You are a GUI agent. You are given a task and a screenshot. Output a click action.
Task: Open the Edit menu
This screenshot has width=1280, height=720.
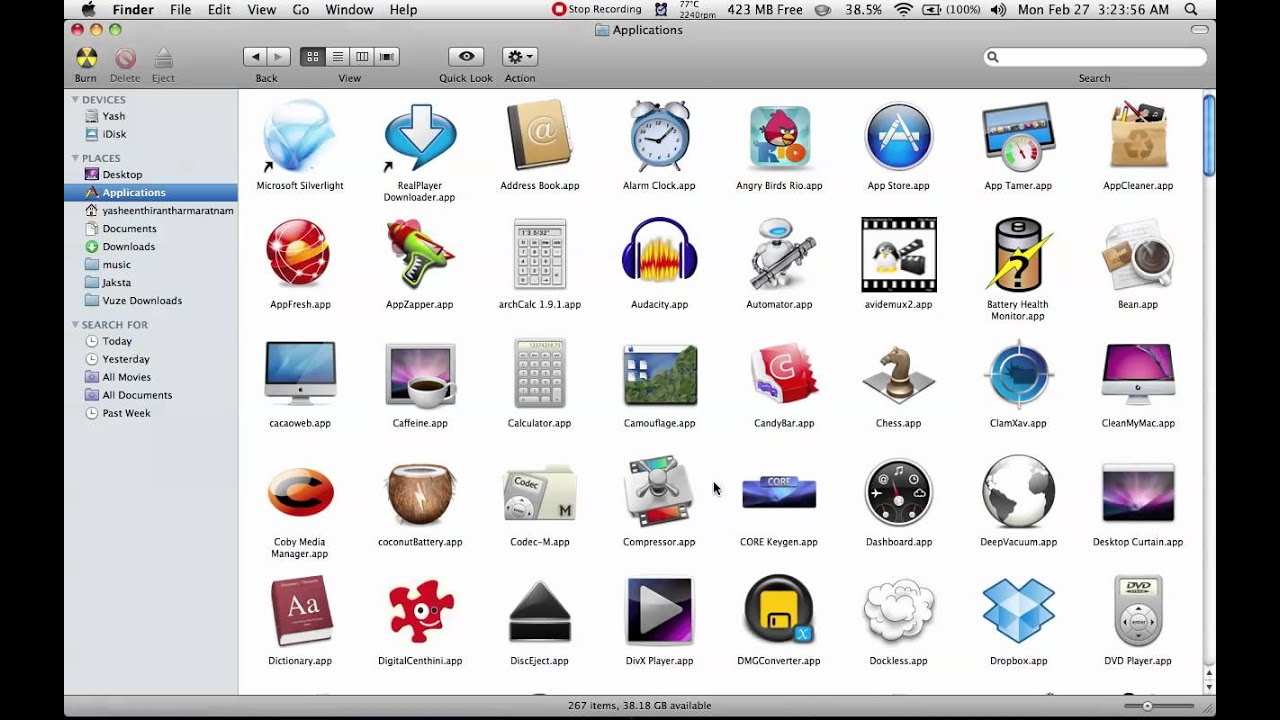[219, 9]
